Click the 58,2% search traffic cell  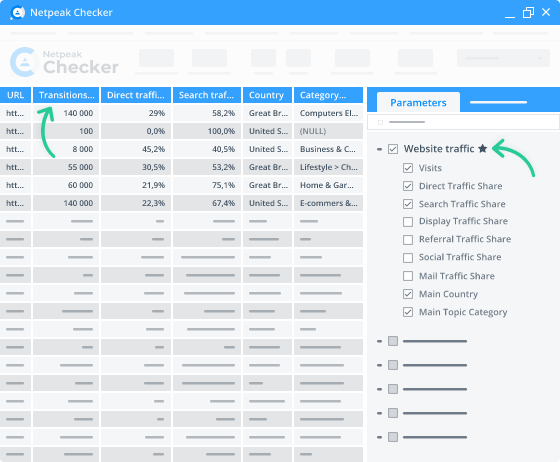(207, 113)
